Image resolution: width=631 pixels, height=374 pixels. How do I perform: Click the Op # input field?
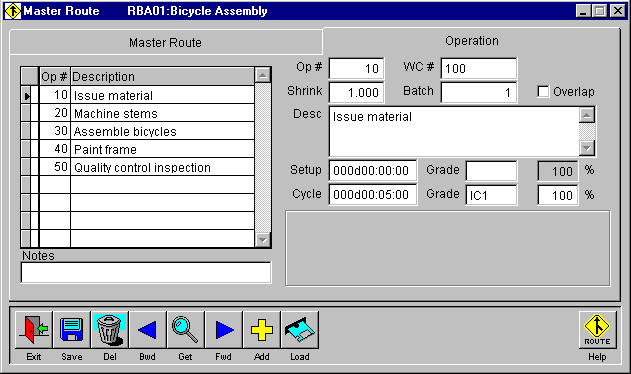pyautogui.click(x=356, y=68)
